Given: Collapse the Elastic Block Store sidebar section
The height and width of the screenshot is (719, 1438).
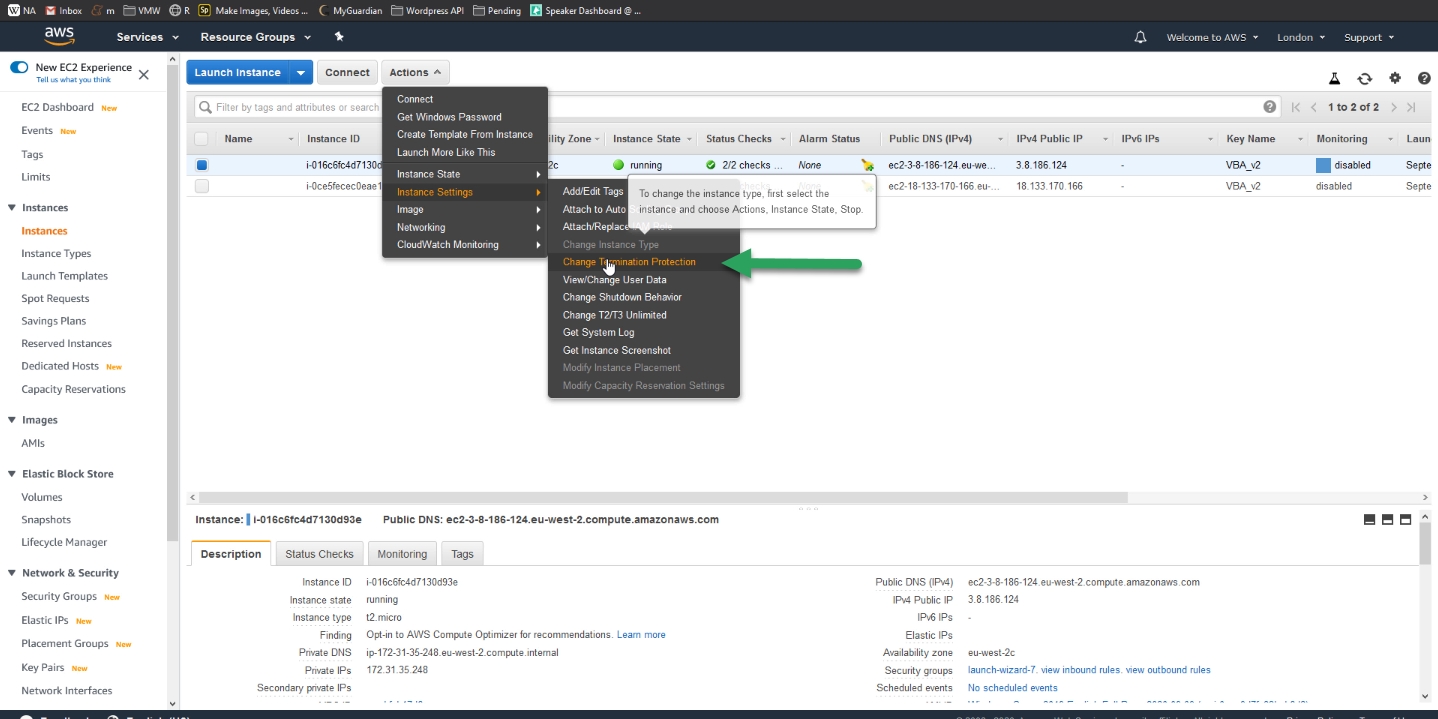Looking at the screenshot, I should coord(12,474).
